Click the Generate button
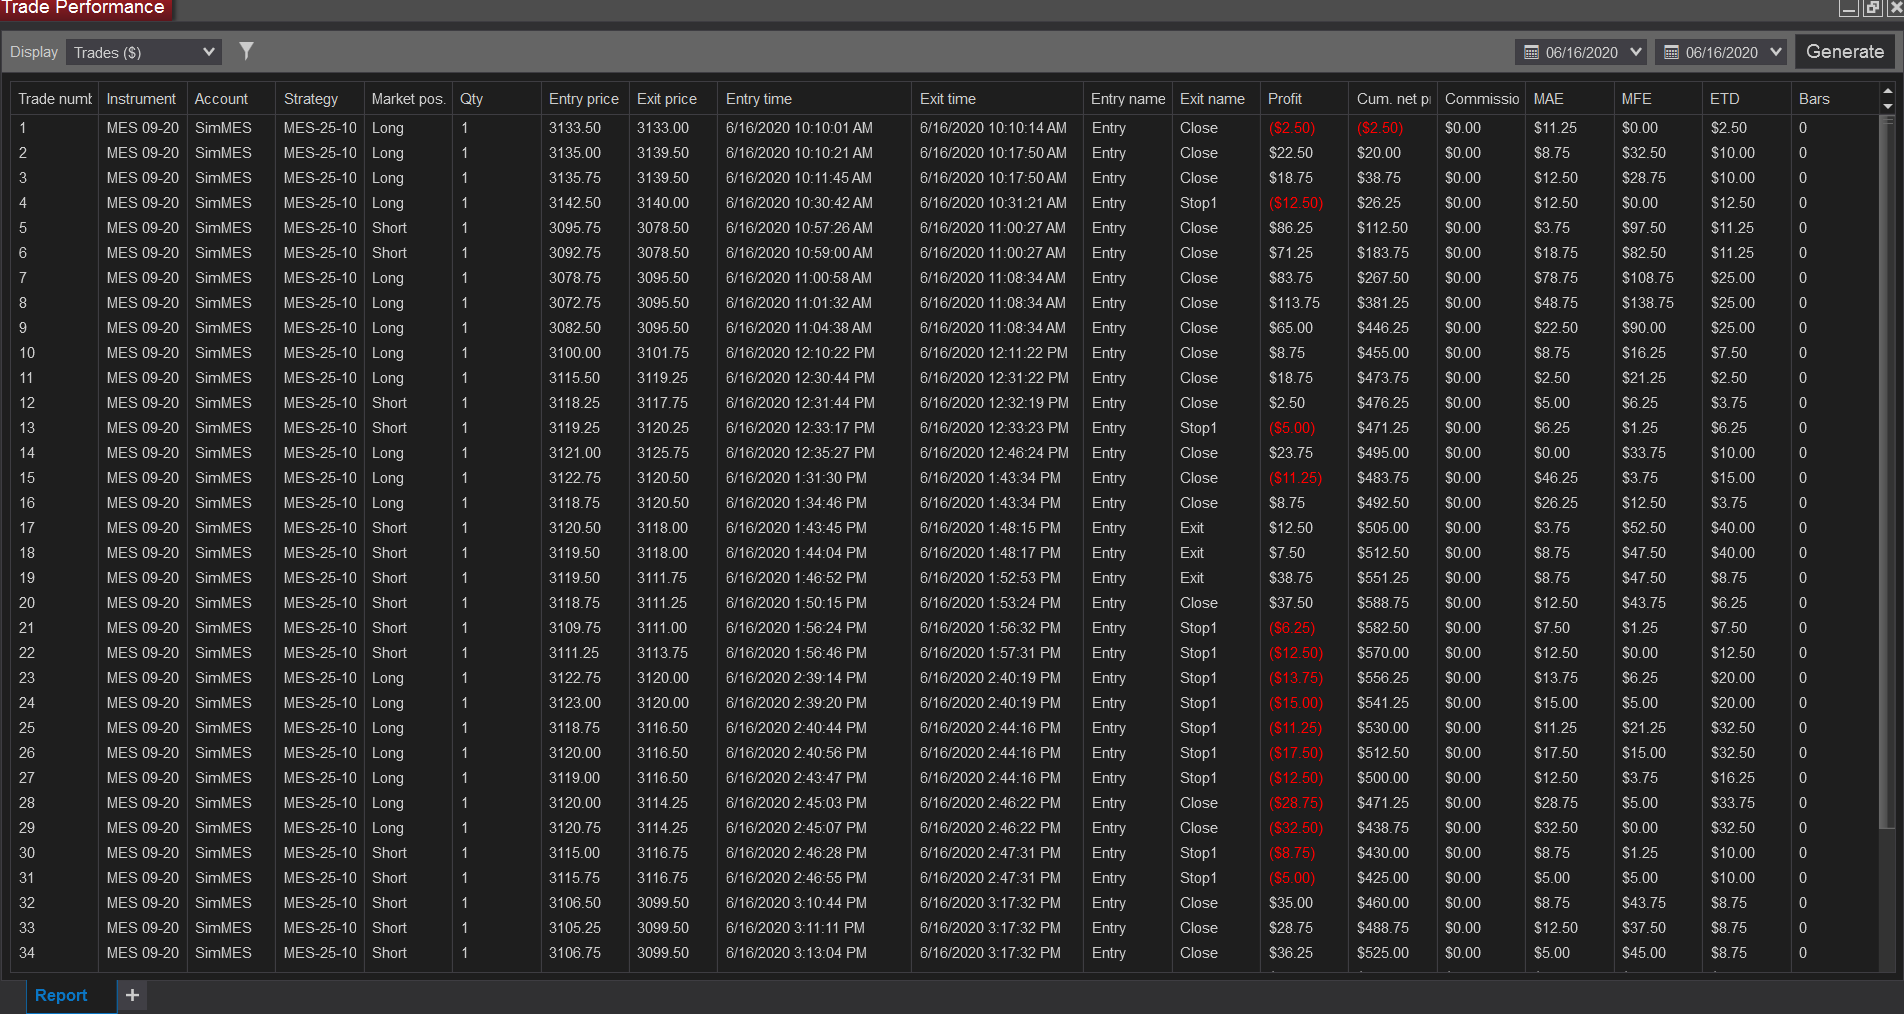The height and width of the screenshot is (1014, 1904). pos(1845,52)
